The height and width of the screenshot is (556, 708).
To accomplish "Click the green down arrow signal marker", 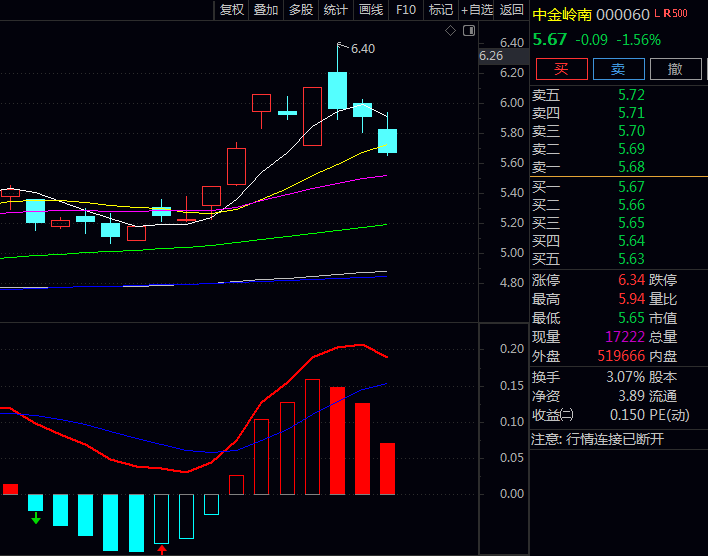I will coord(36,518).
